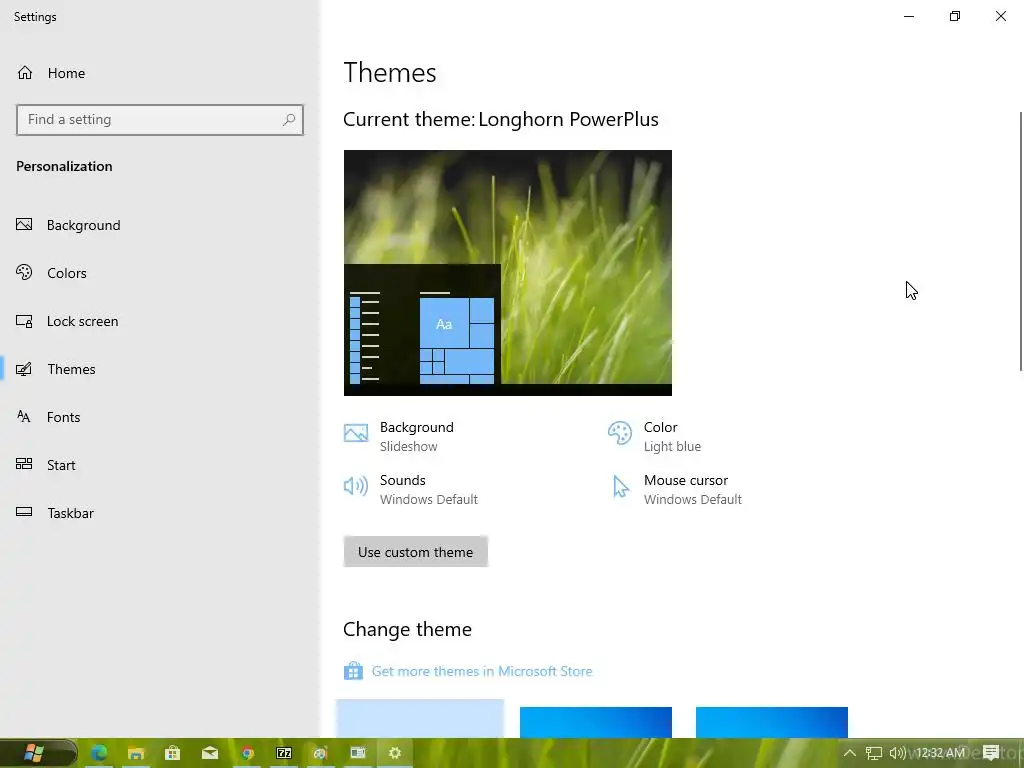Click the Lock screen icon in sidebar
Image resolution: width=1024 pixels, height=768 pixels.
(x=24, y=321)
